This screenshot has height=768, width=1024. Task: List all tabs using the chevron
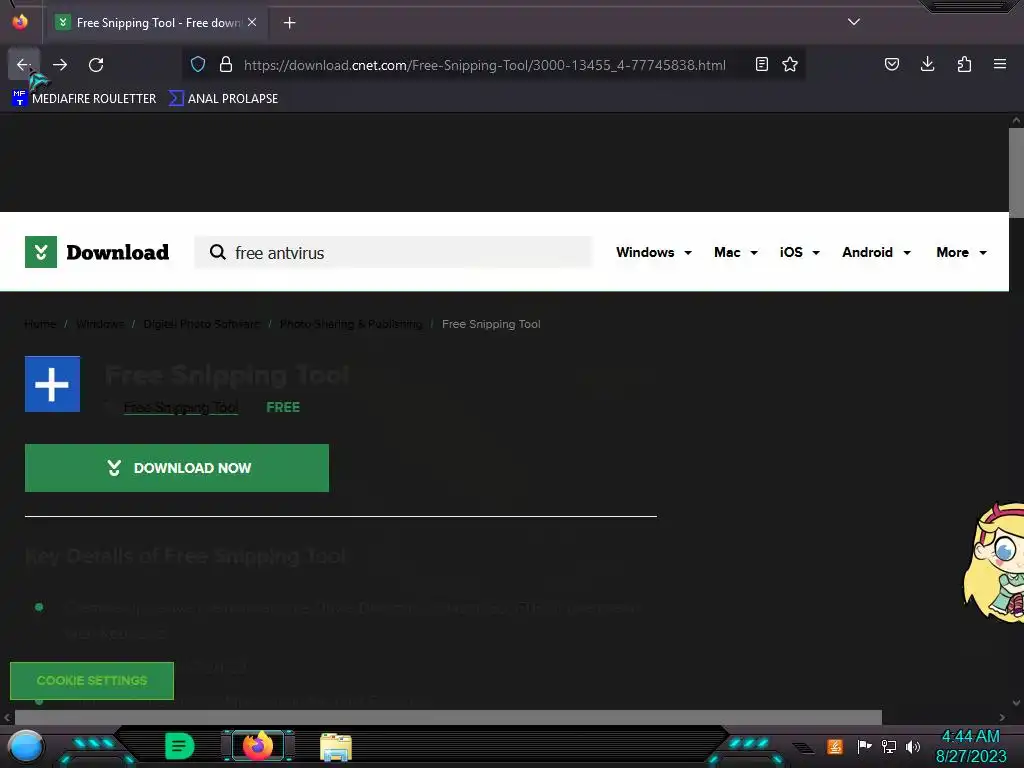[854, 22]
